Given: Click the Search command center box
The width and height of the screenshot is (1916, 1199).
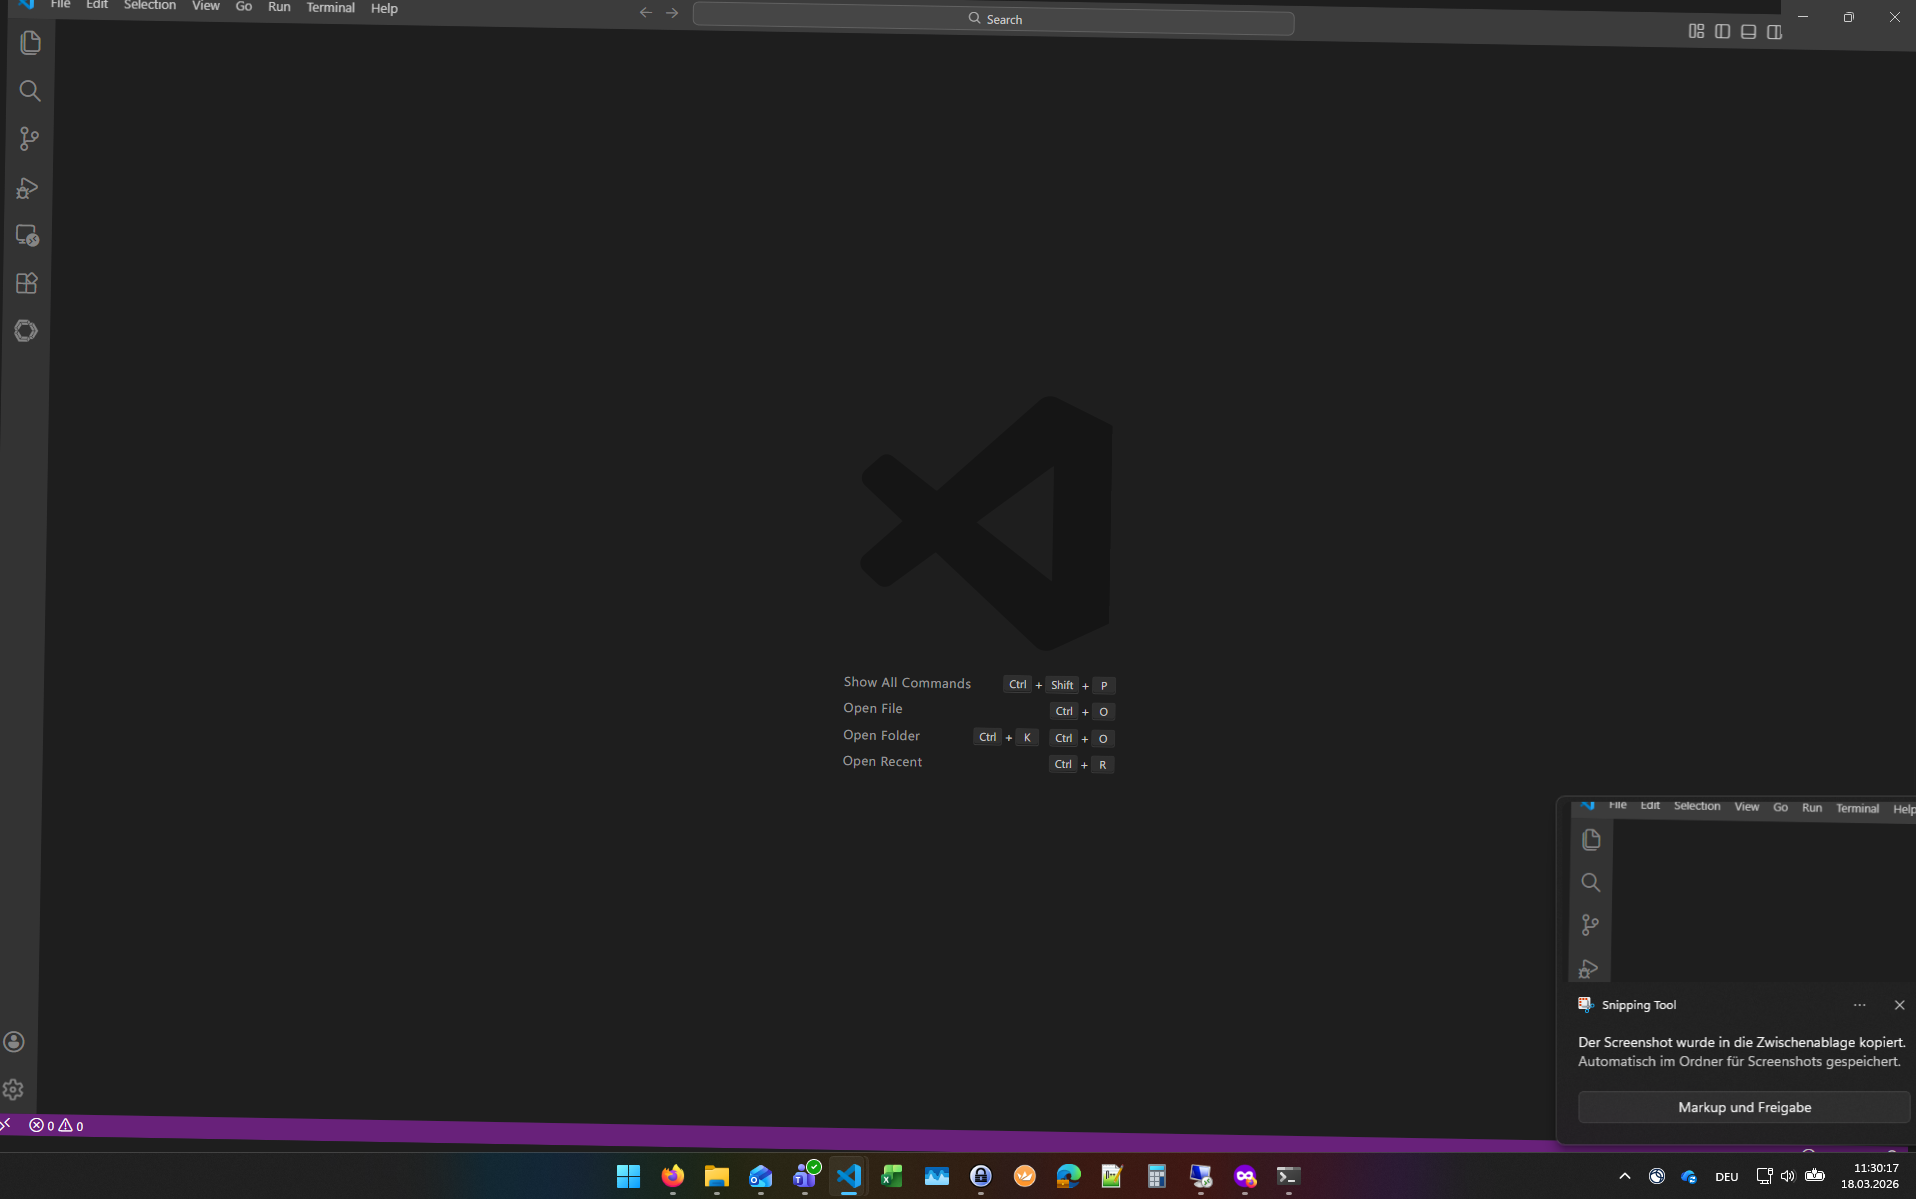Looking at the screenshot, I should point(993,19).
